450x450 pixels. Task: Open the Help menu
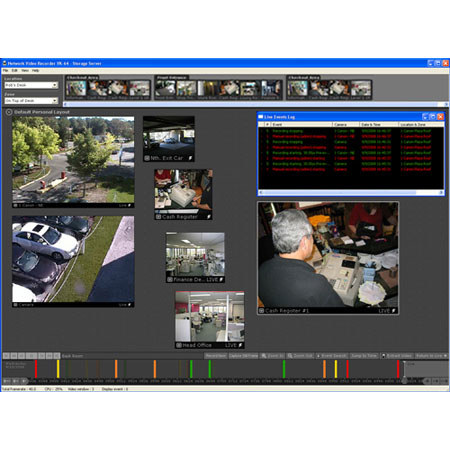[x=36, y=71]
